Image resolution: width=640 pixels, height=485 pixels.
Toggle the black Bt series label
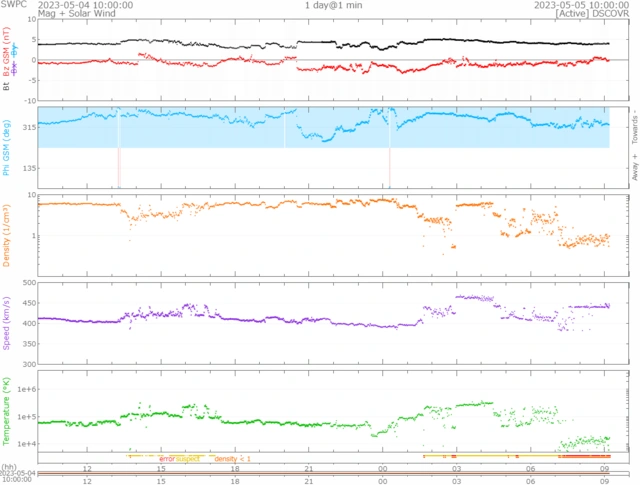(6, 86)
